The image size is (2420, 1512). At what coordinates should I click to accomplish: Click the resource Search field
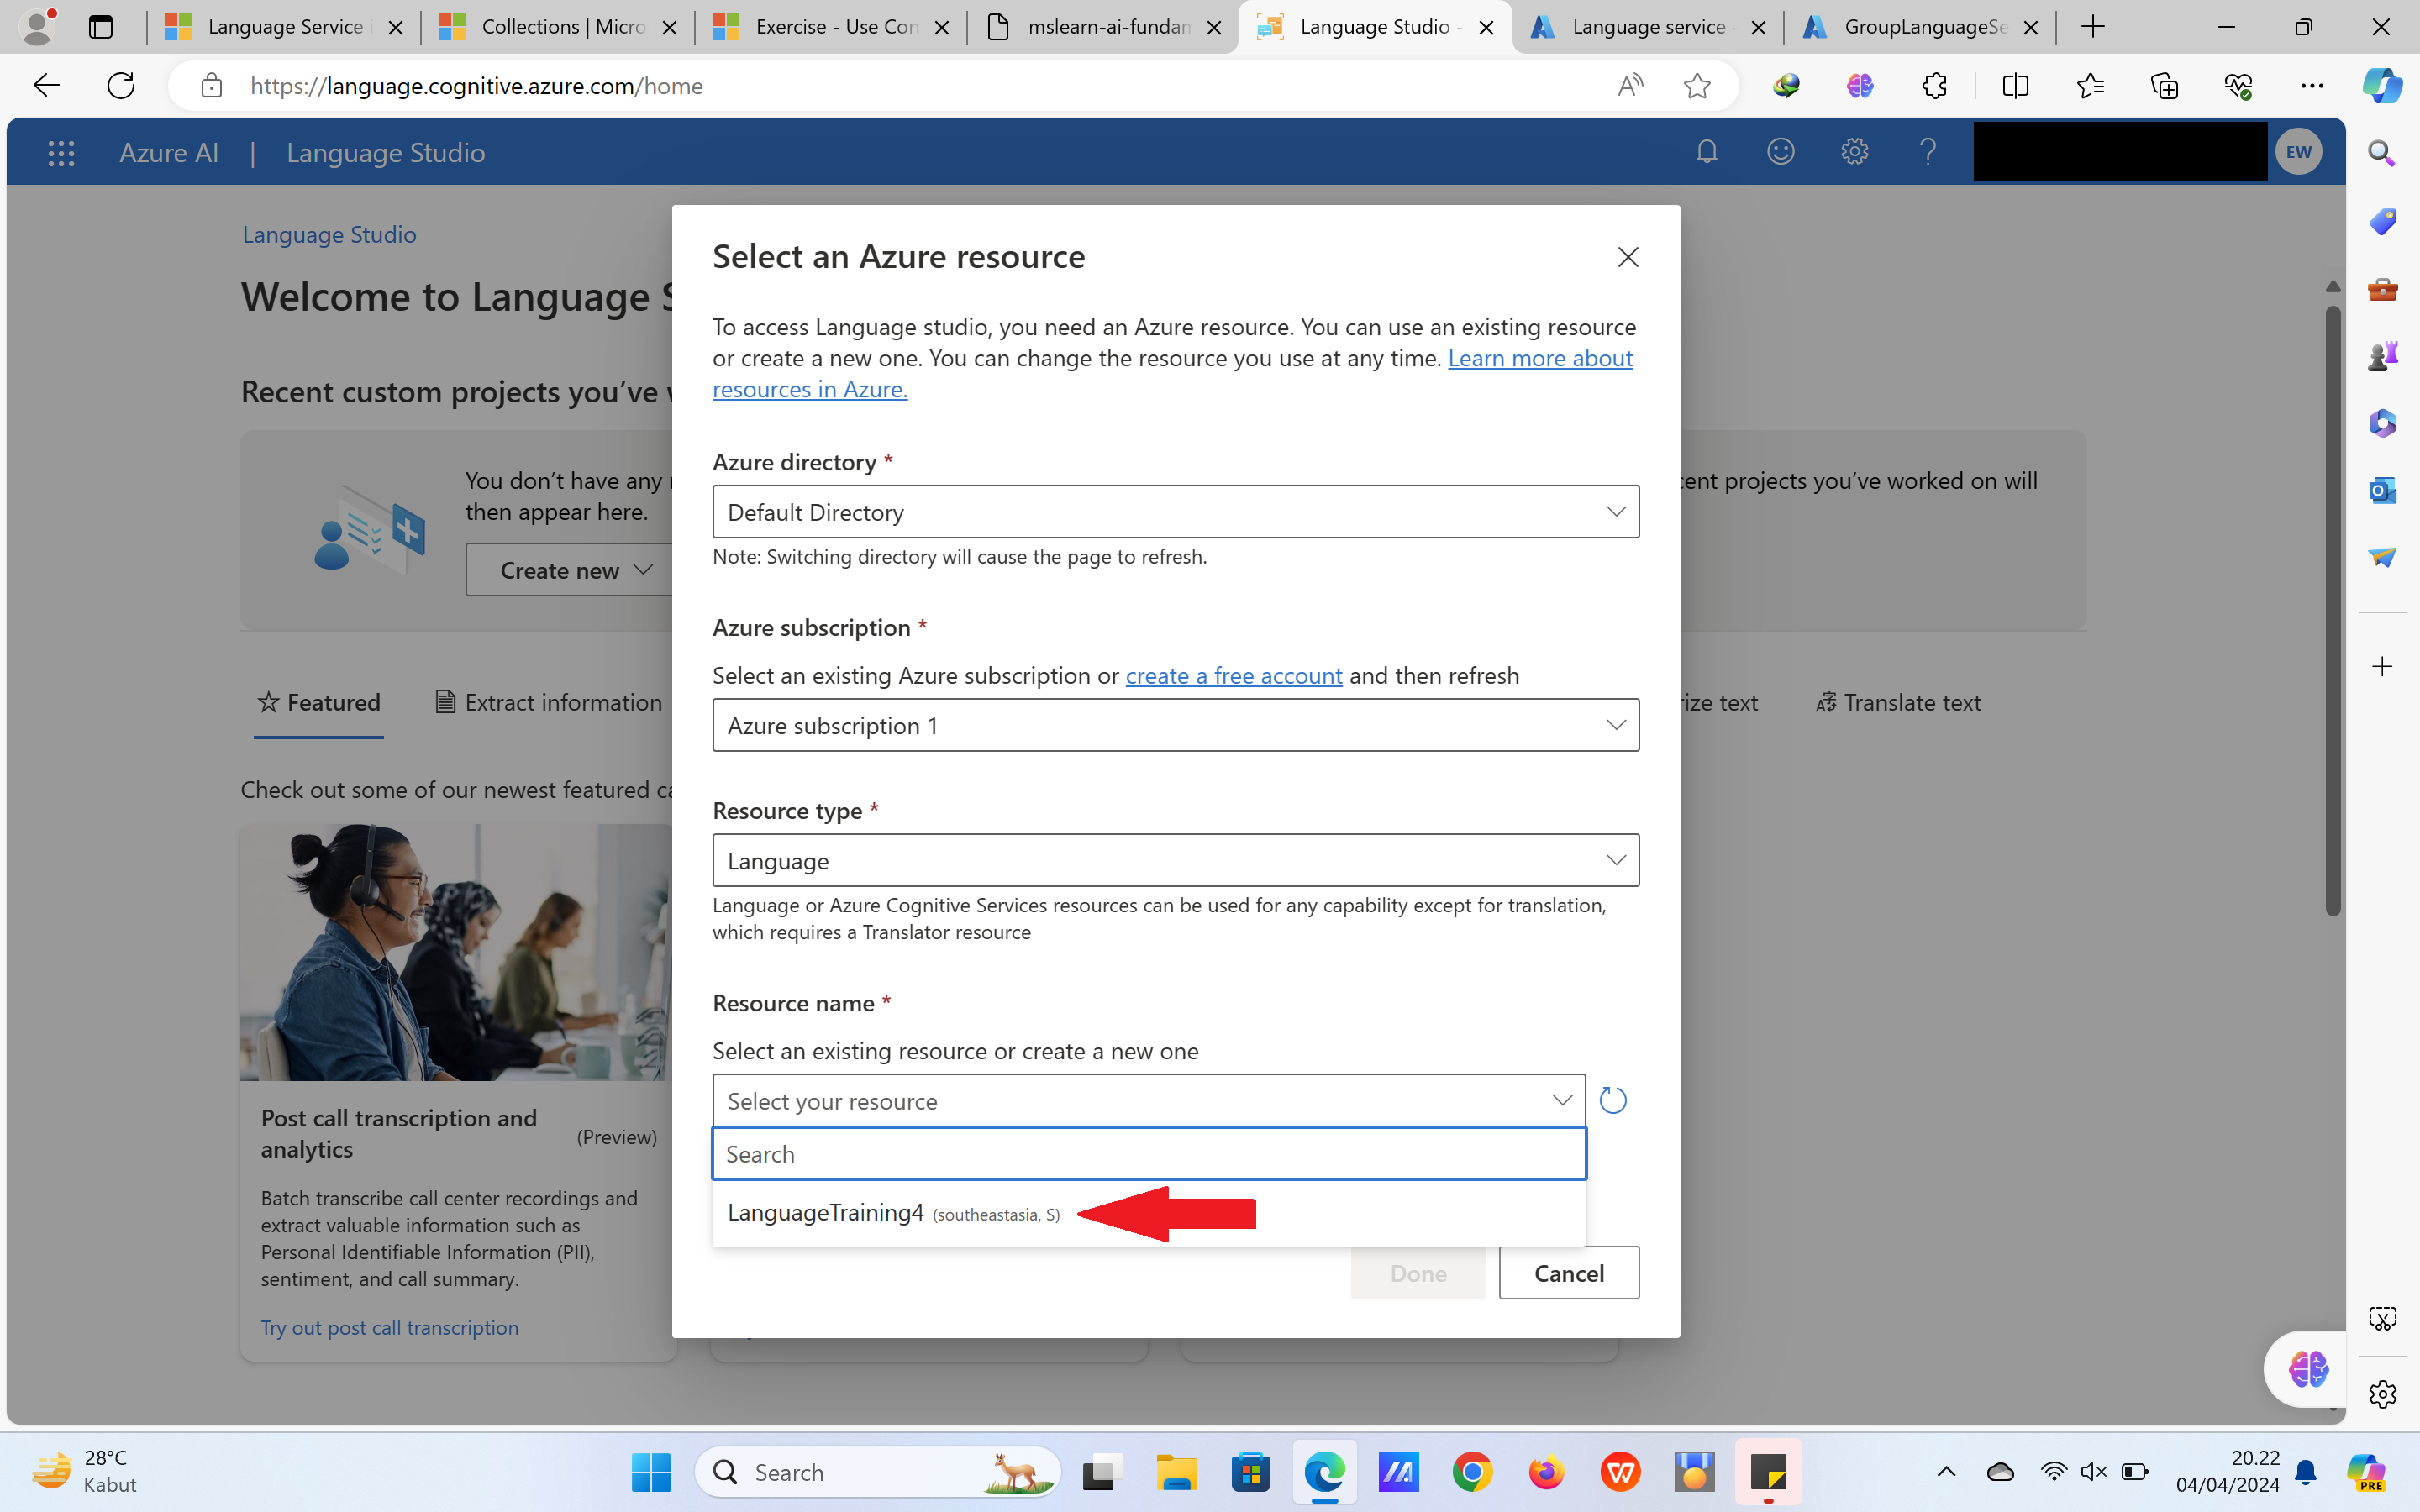(1148, 1154)
